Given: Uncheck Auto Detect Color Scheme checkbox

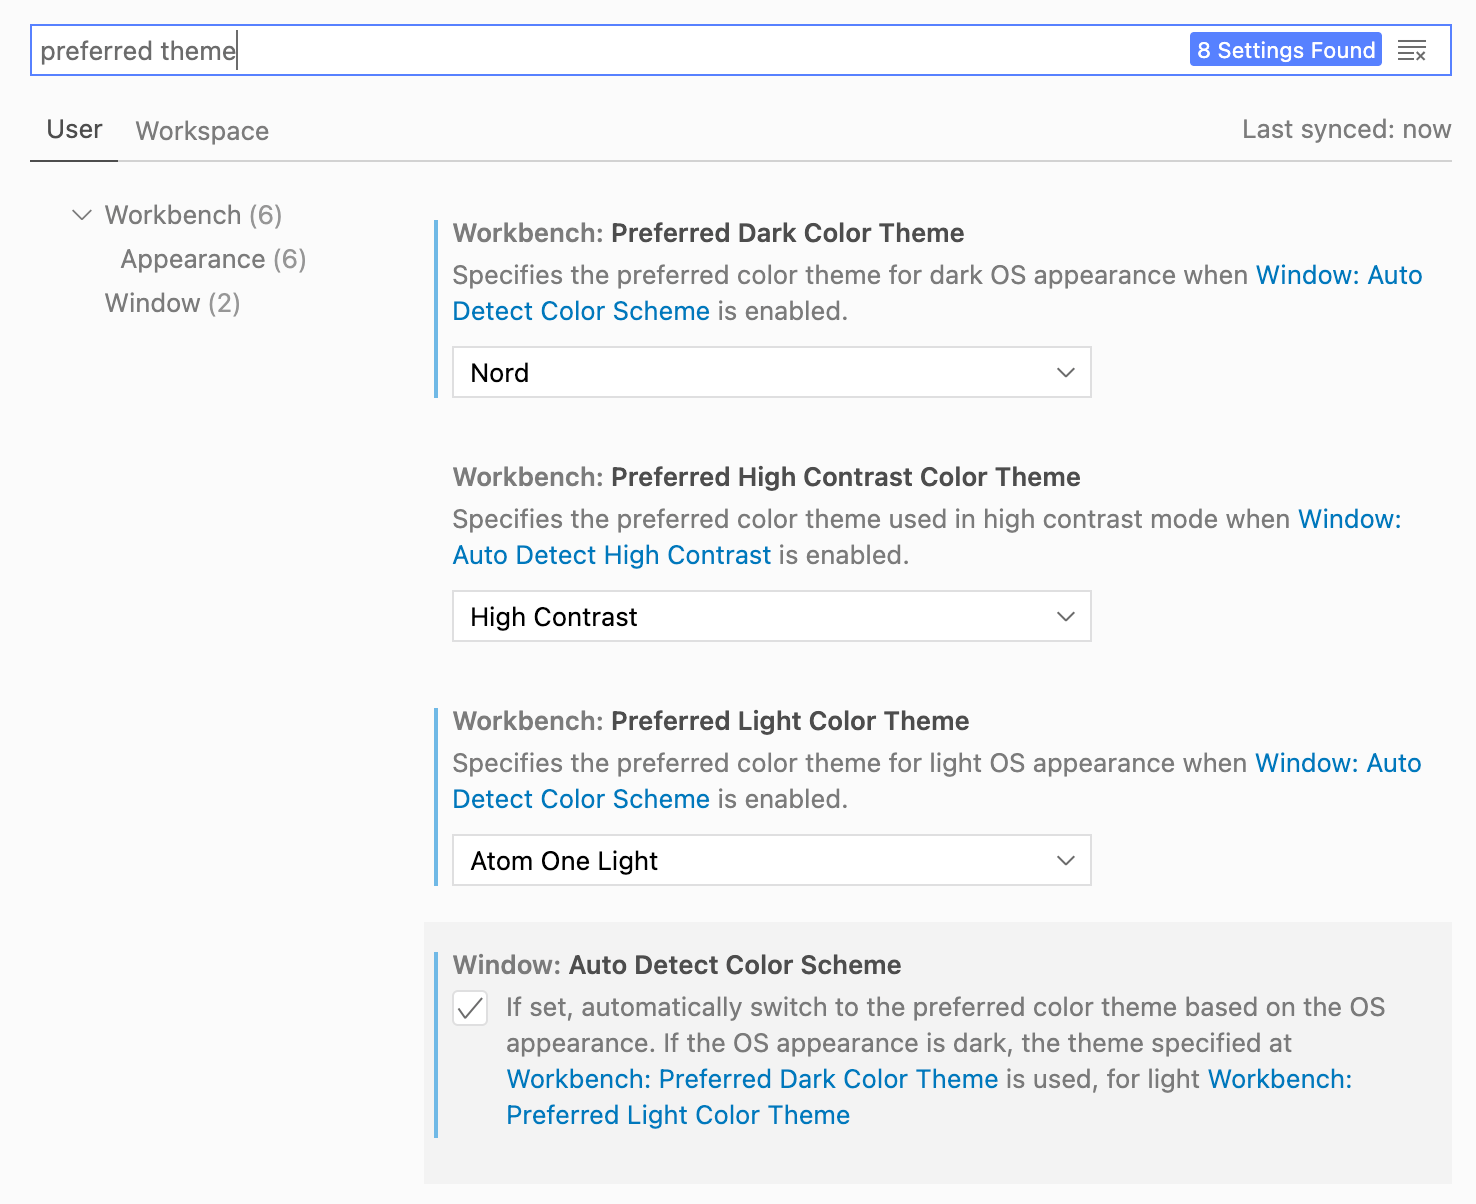Looking at the screenshot, I should 470,1008.
